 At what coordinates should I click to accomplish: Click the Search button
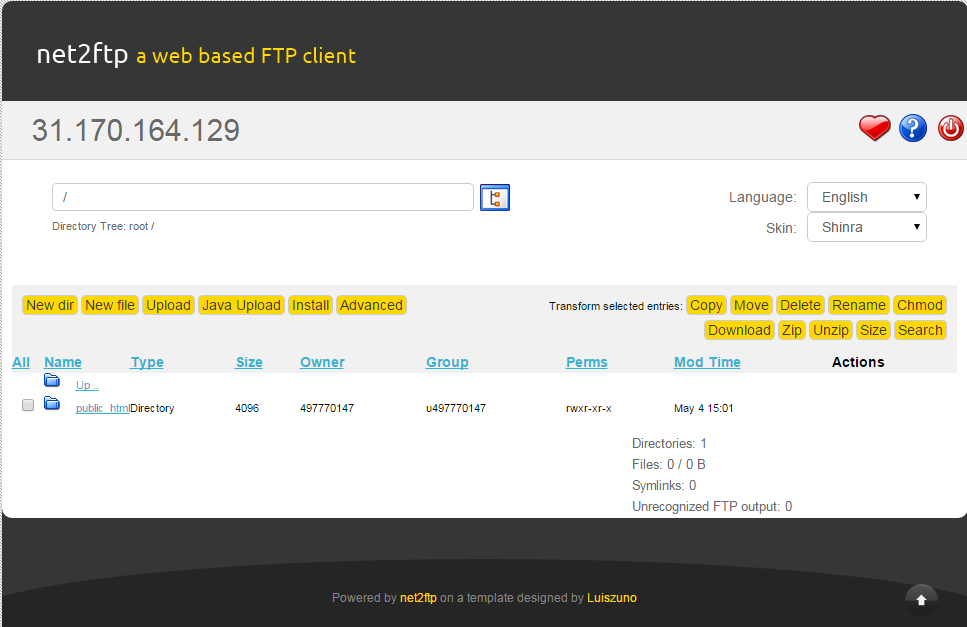920,330
